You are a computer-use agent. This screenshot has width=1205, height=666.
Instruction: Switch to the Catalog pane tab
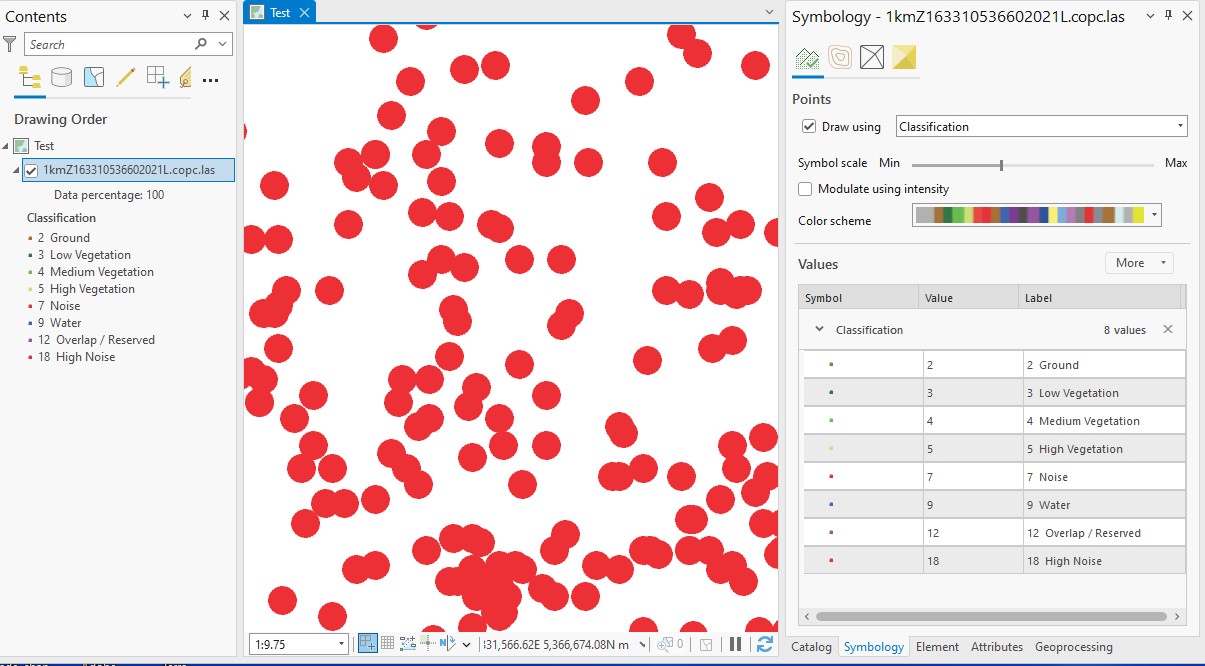click(x=811, y=647)
